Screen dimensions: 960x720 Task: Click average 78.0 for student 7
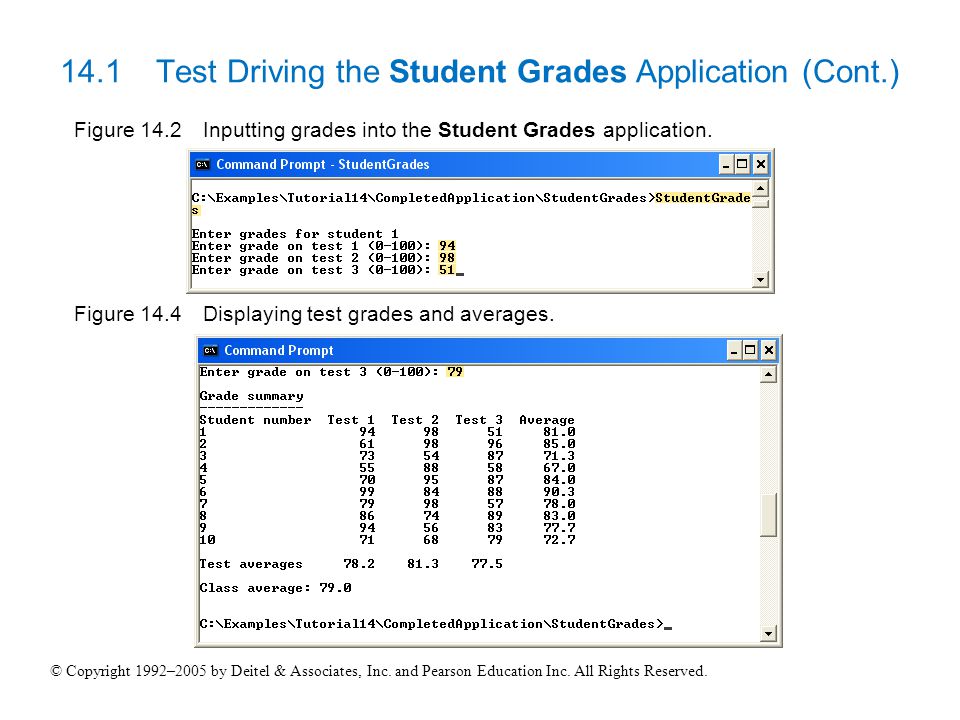pos(559,504)
